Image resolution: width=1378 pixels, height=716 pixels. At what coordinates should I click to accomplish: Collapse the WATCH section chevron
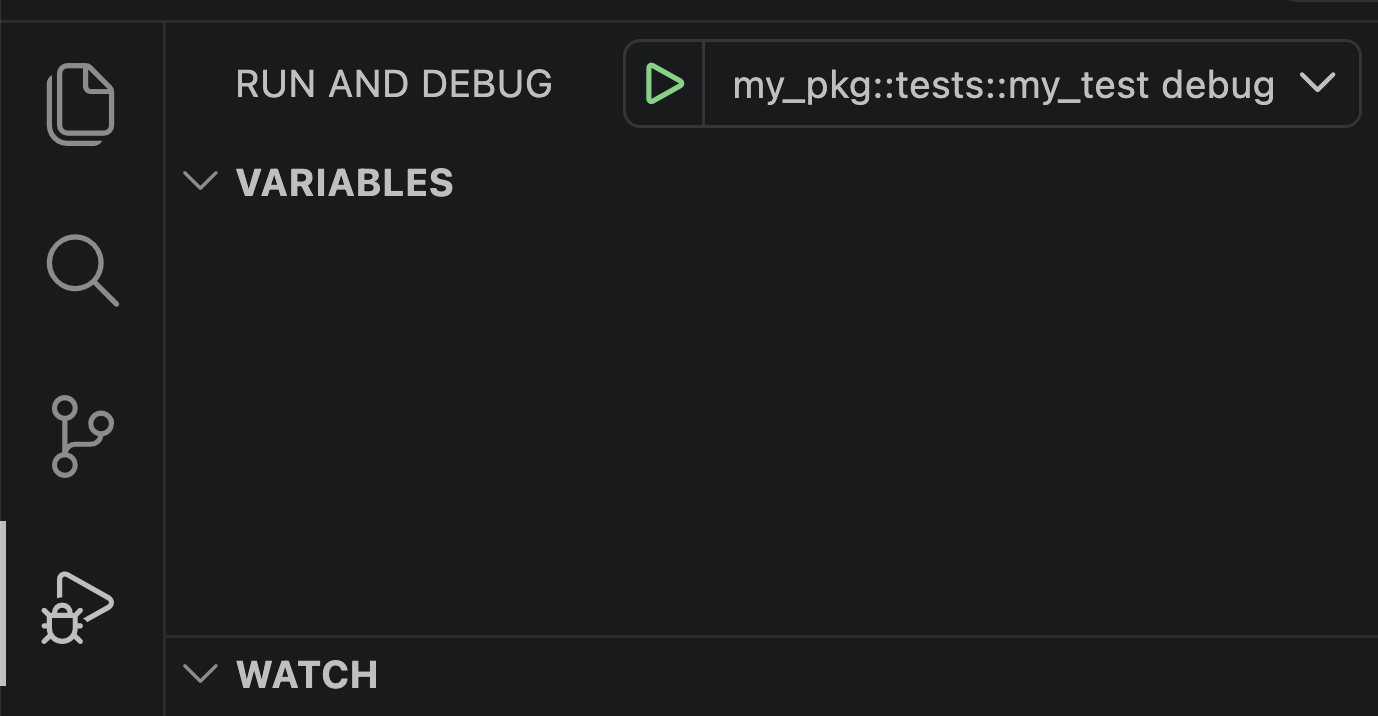tap(201, 673)
